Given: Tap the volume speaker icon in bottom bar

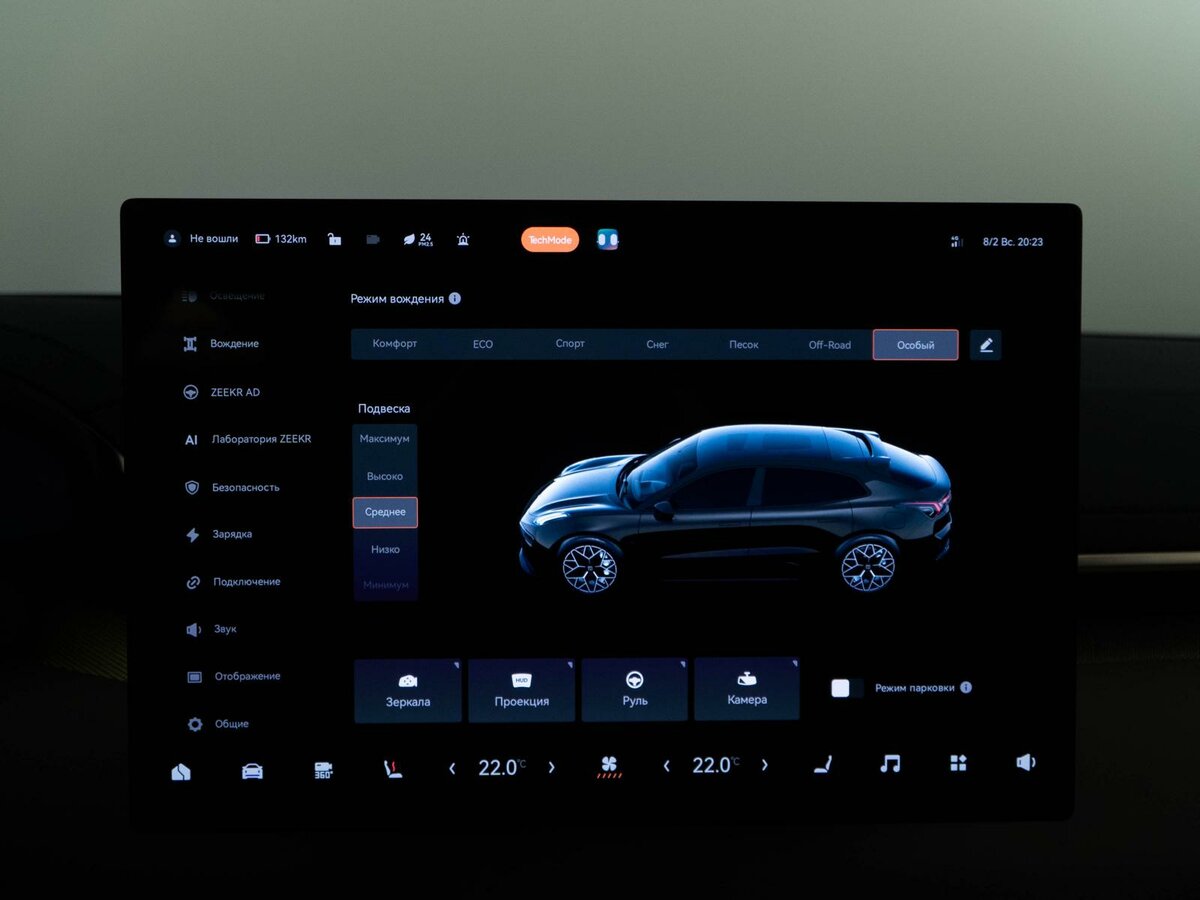Looking at the screenshot, I should [1026, 762].
